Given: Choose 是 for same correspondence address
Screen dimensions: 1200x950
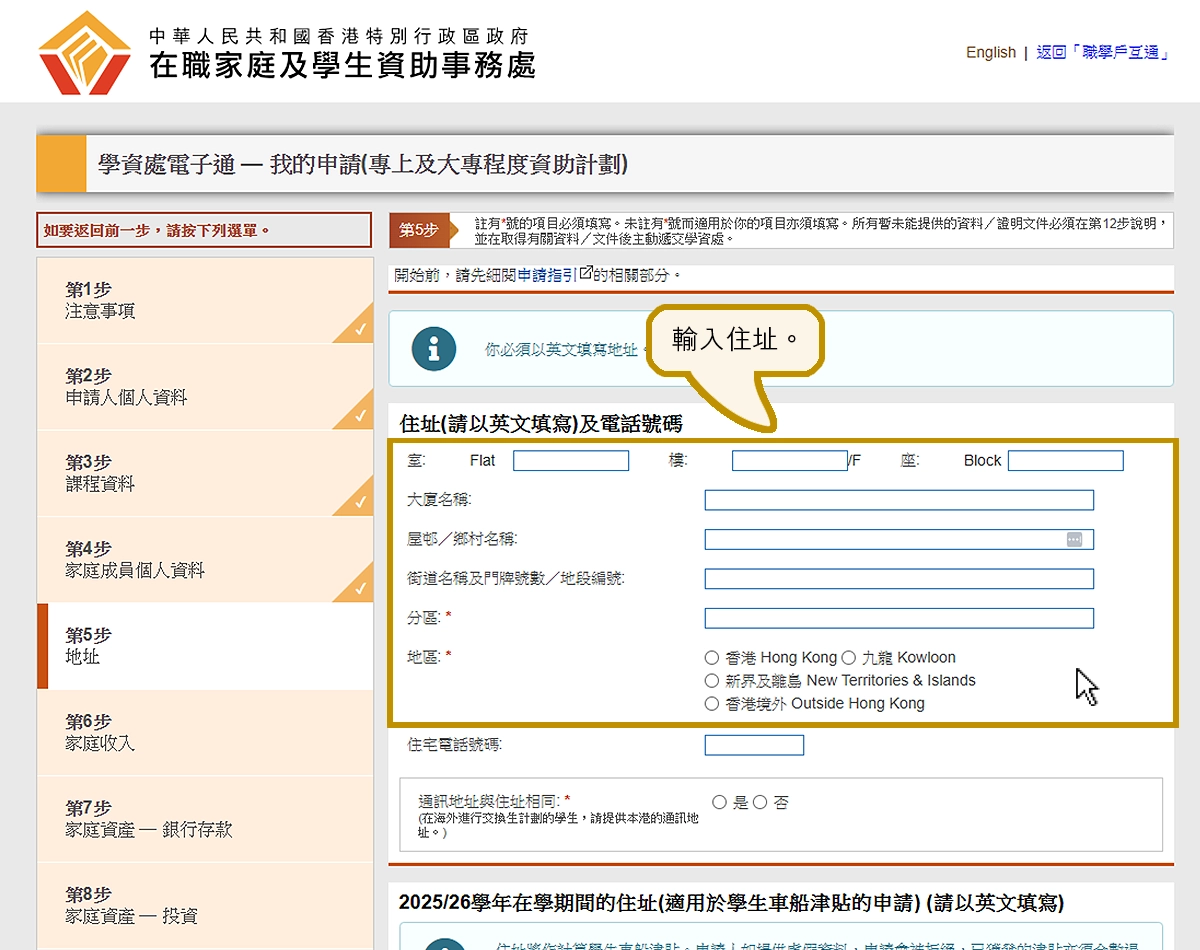Looking at the screenshot, I should (x=720, y=802).
